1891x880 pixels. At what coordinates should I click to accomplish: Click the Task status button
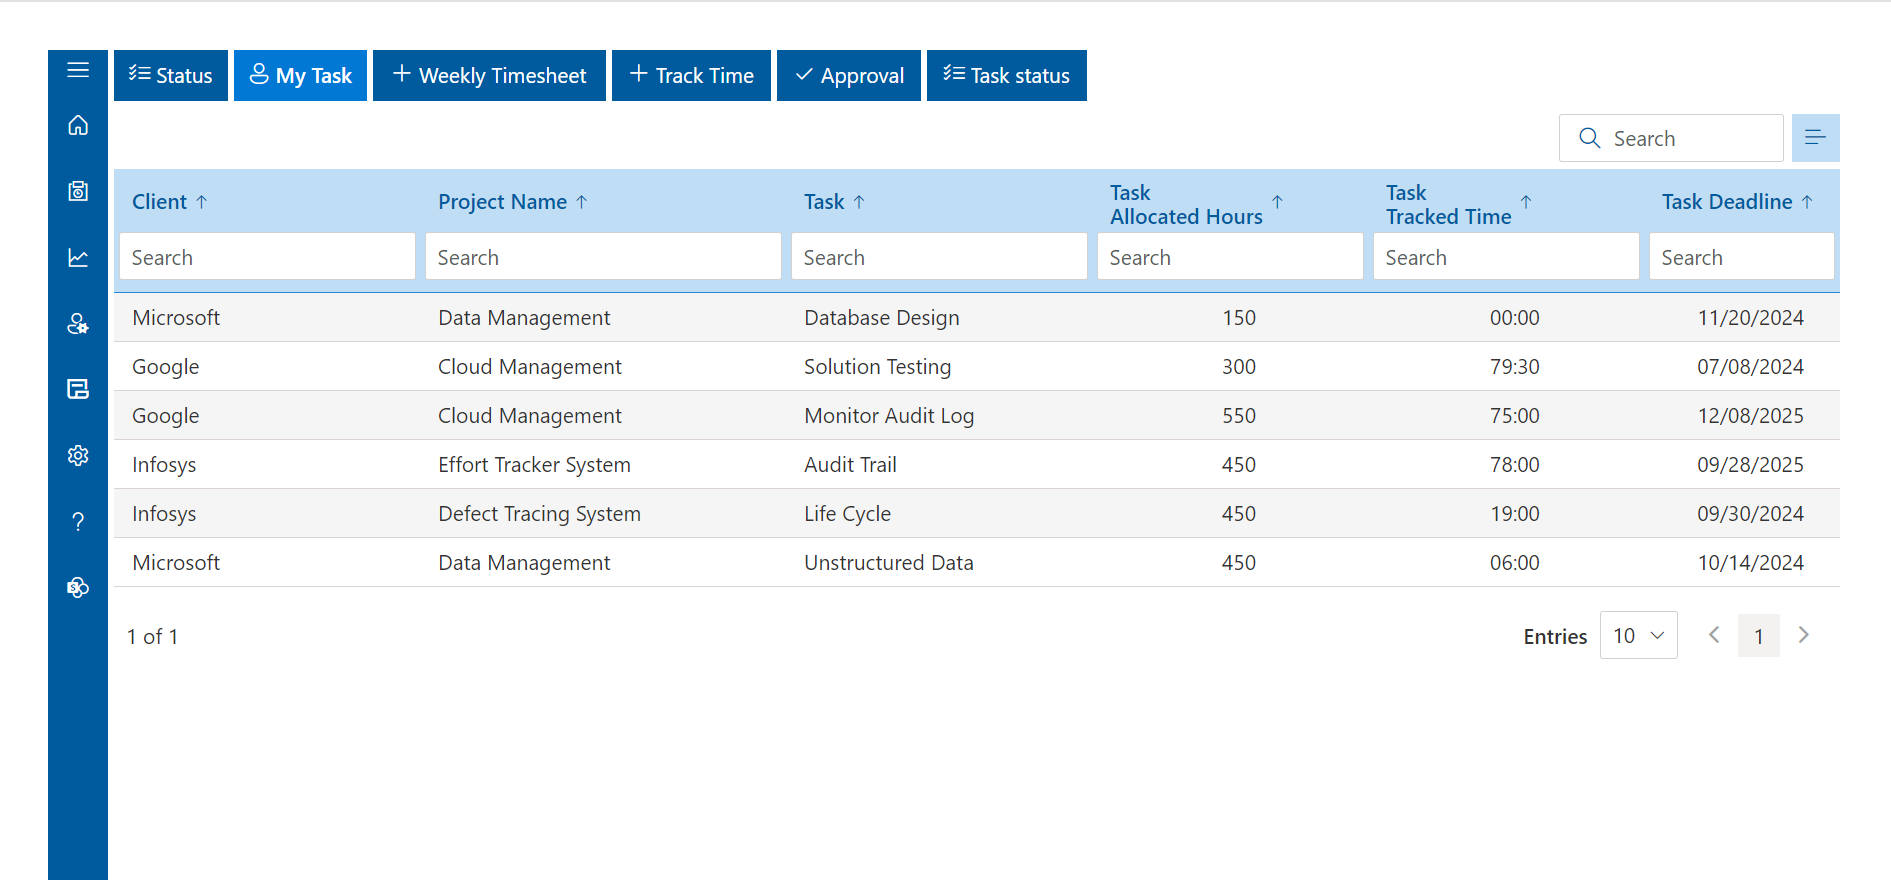[x=1006, y=76]
